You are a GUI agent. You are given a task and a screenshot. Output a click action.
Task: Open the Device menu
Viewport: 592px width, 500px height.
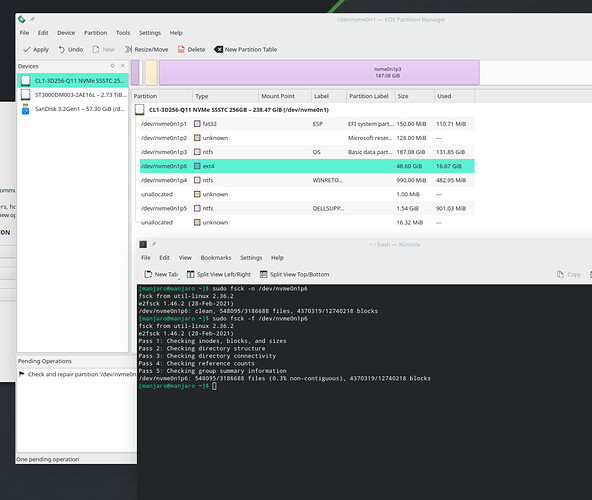point(66,33)
